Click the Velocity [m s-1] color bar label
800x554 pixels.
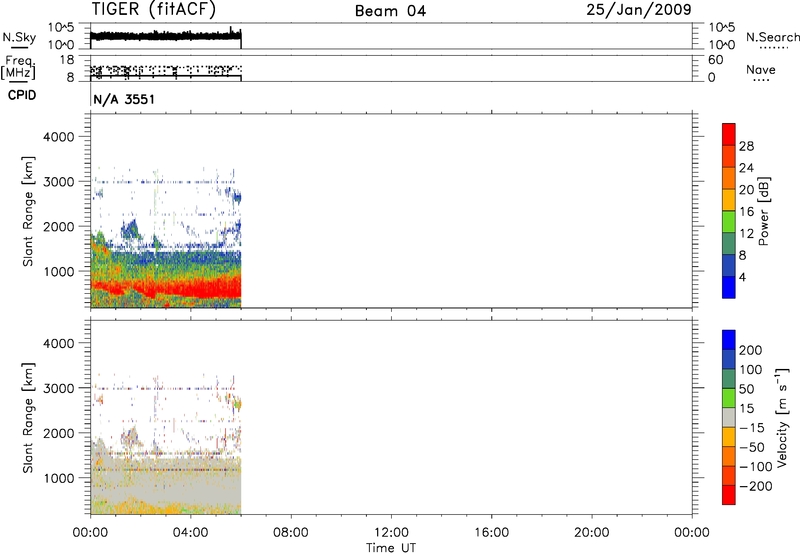pos(782,417)
